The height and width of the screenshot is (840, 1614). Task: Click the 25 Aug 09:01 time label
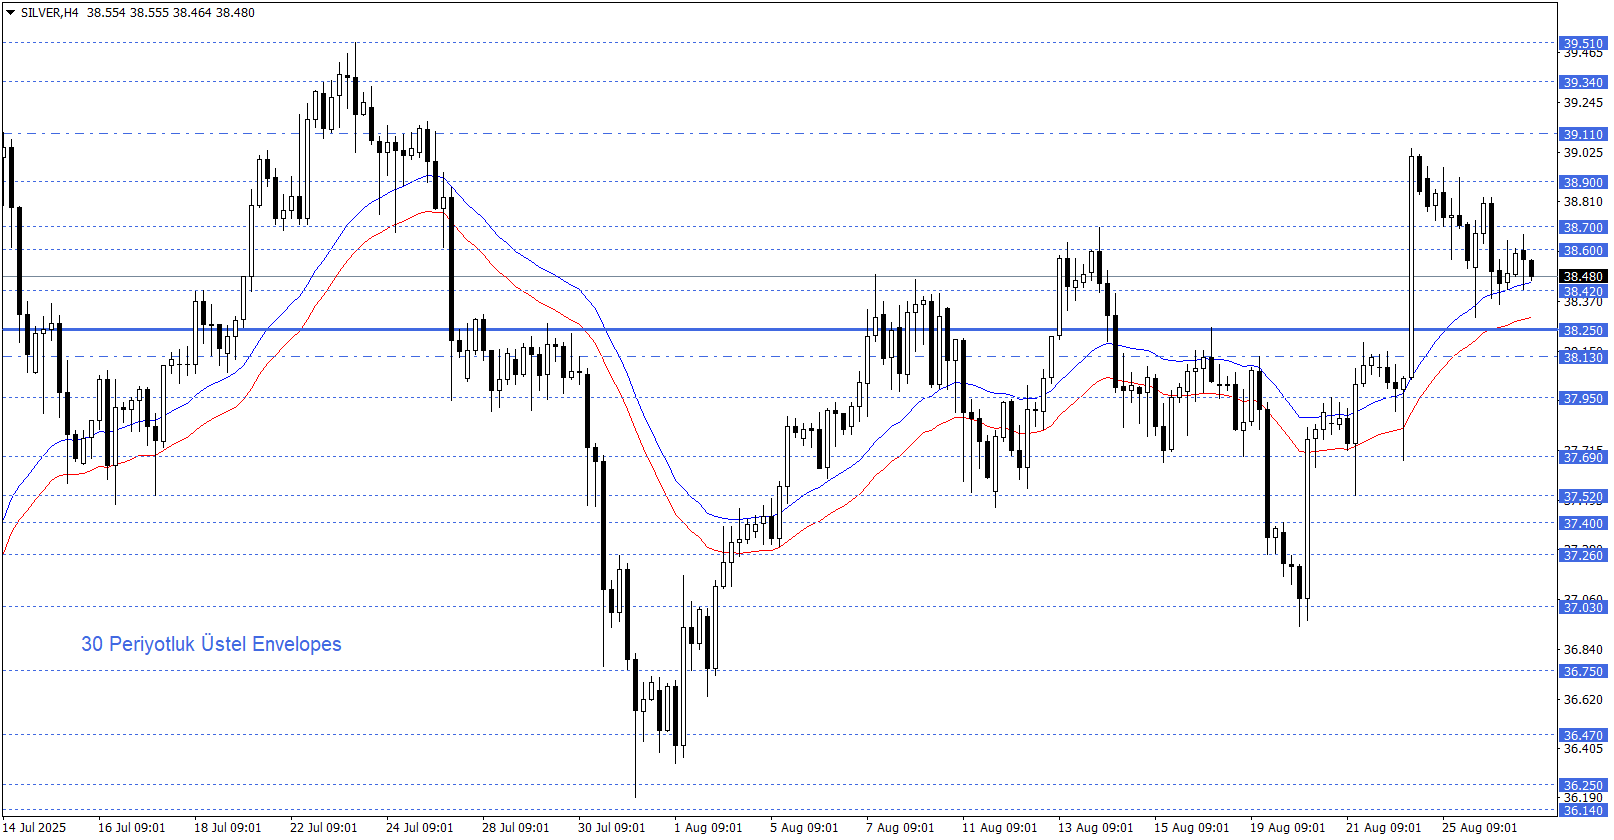1480,827
